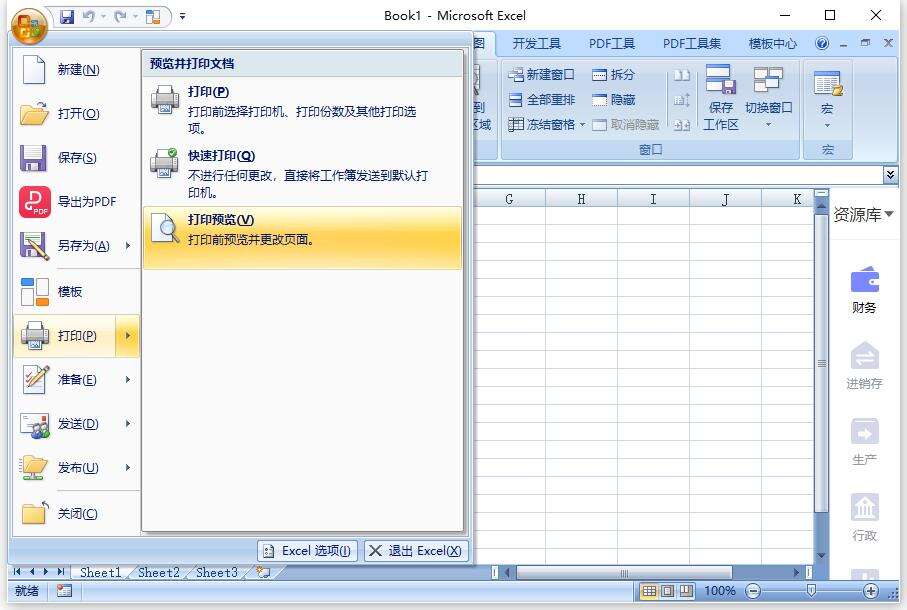
Task: Click the Excel 选项(I) button
Action: pos(308,551)
